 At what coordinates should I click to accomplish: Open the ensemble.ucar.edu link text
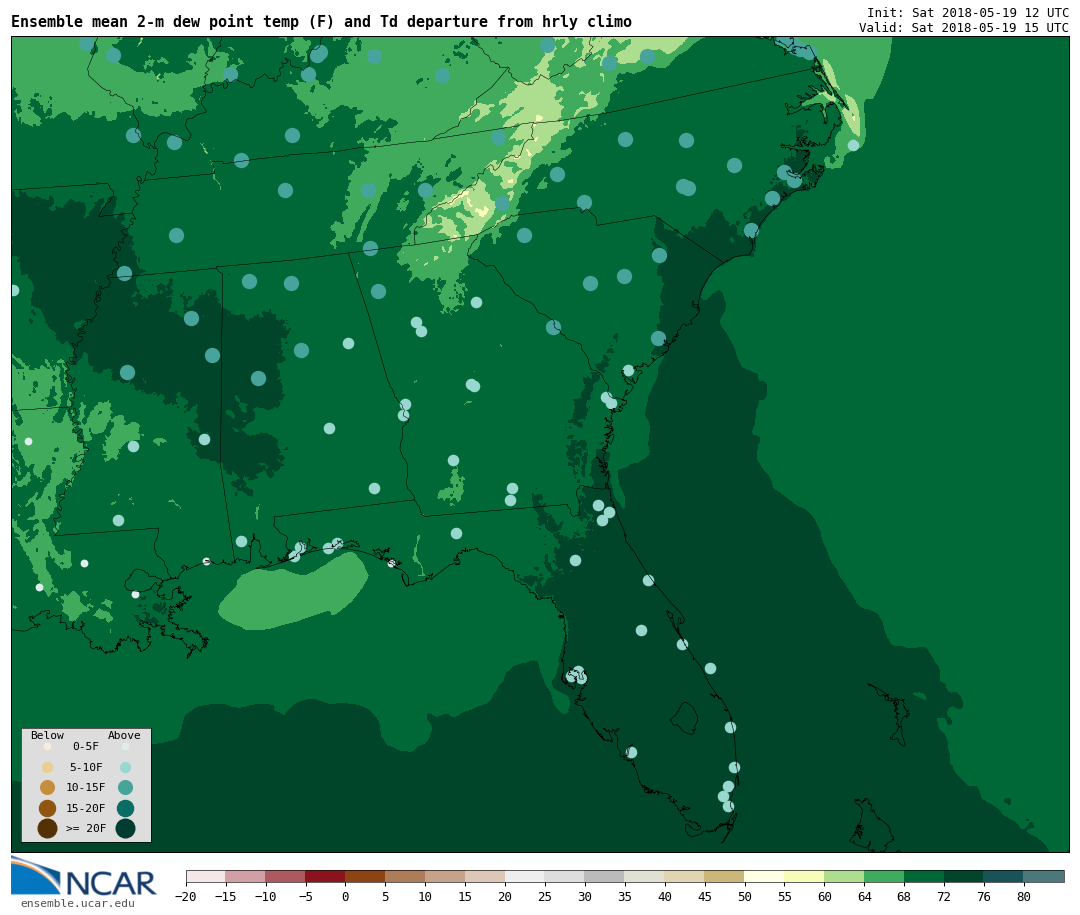click(x=78, y=903)
